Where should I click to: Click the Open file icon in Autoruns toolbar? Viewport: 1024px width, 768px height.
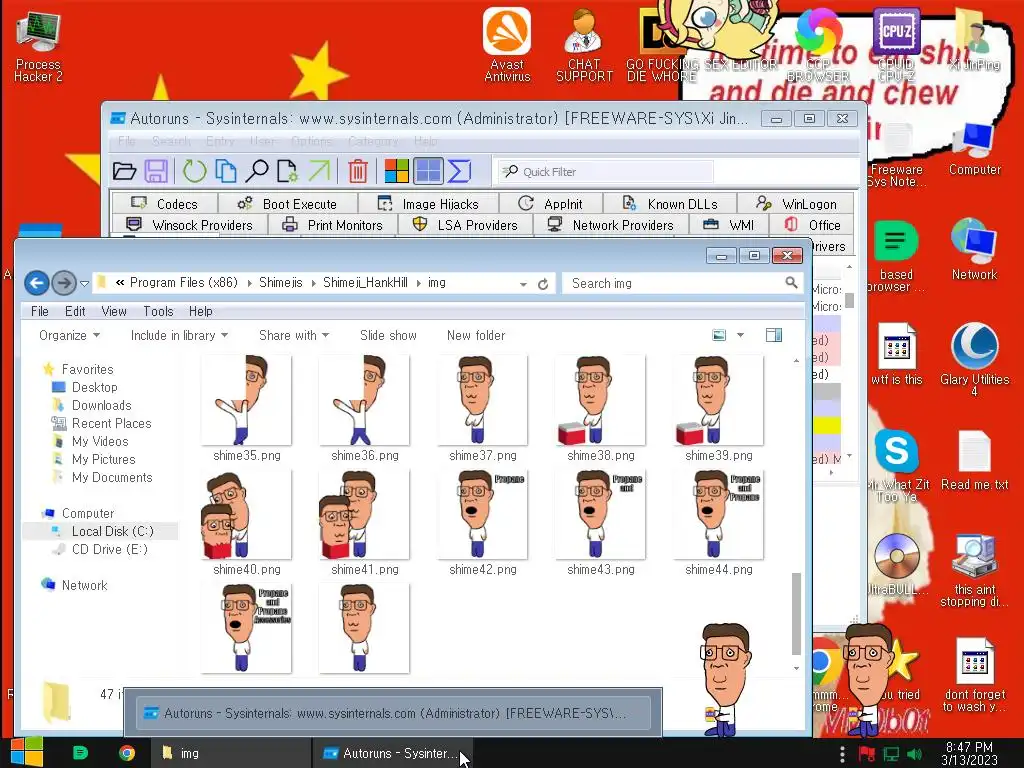click(124, 171)
